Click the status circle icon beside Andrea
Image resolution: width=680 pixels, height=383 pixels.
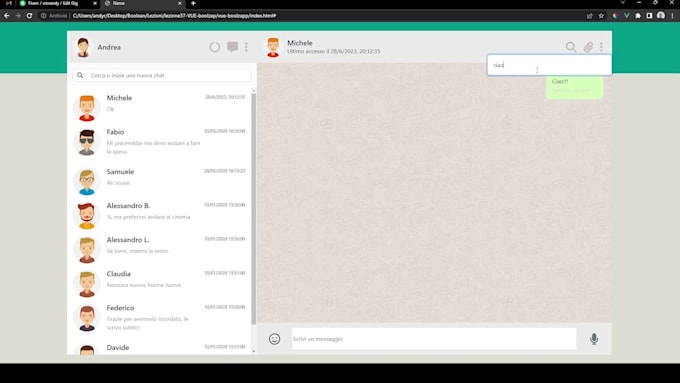(214, 47)
